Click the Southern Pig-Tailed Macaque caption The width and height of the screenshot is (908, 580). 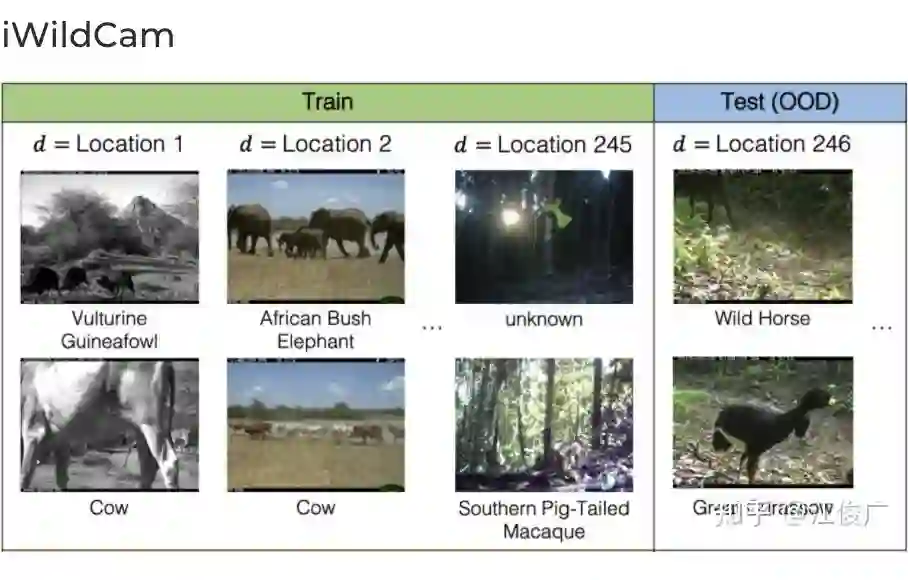tap(544, 519)
